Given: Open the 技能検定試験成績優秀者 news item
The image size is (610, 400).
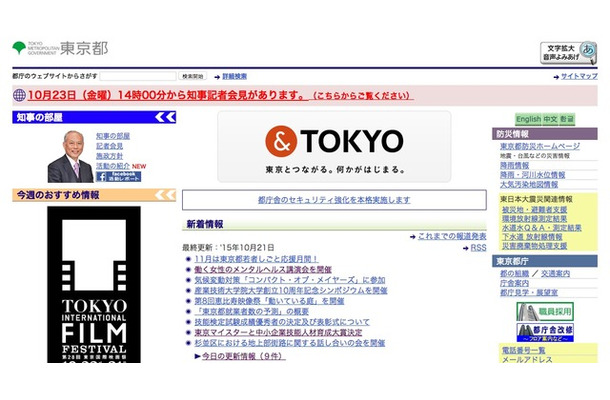Looking at the screenshot, I should pos(282,322).
